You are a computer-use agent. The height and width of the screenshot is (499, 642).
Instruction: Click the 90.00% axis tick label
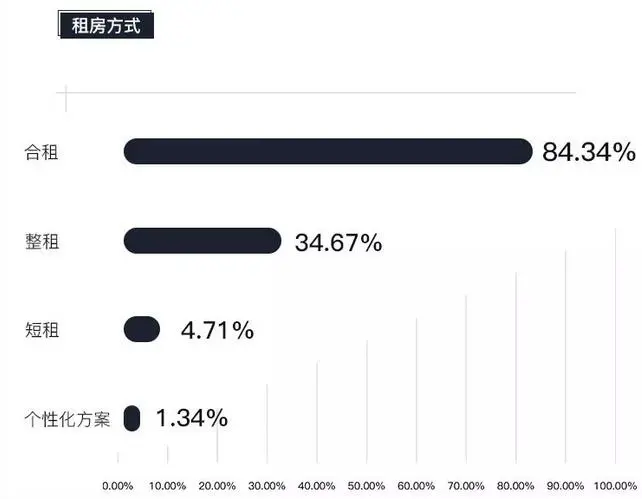(565, 486)
